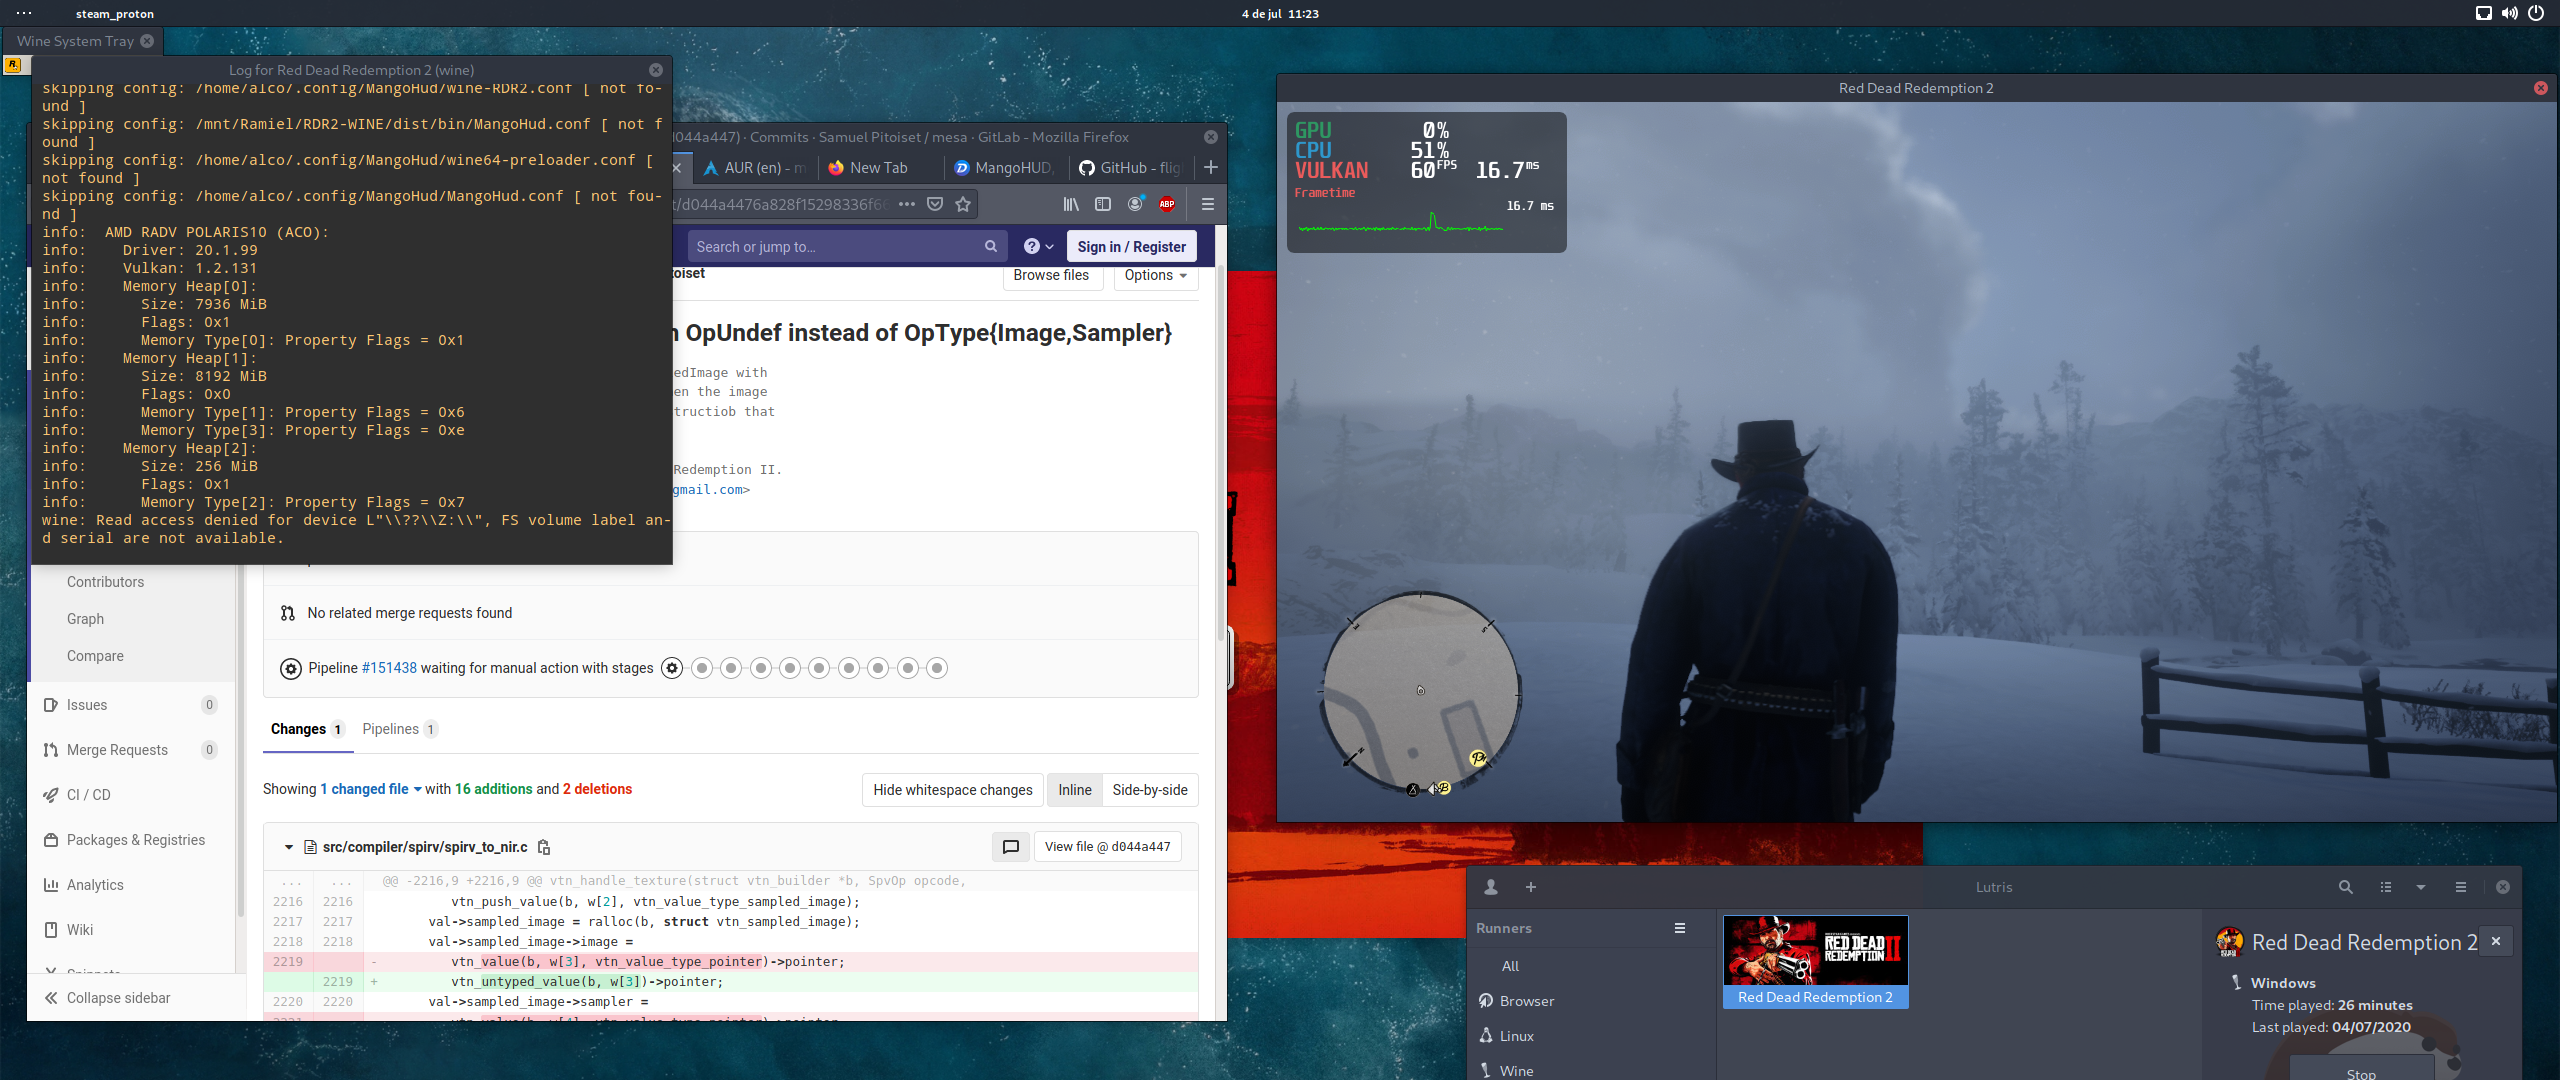Select the Side-by-side diff view
The height and width of the screenshot is (1080, 2560).
[x=1150, y=790]
